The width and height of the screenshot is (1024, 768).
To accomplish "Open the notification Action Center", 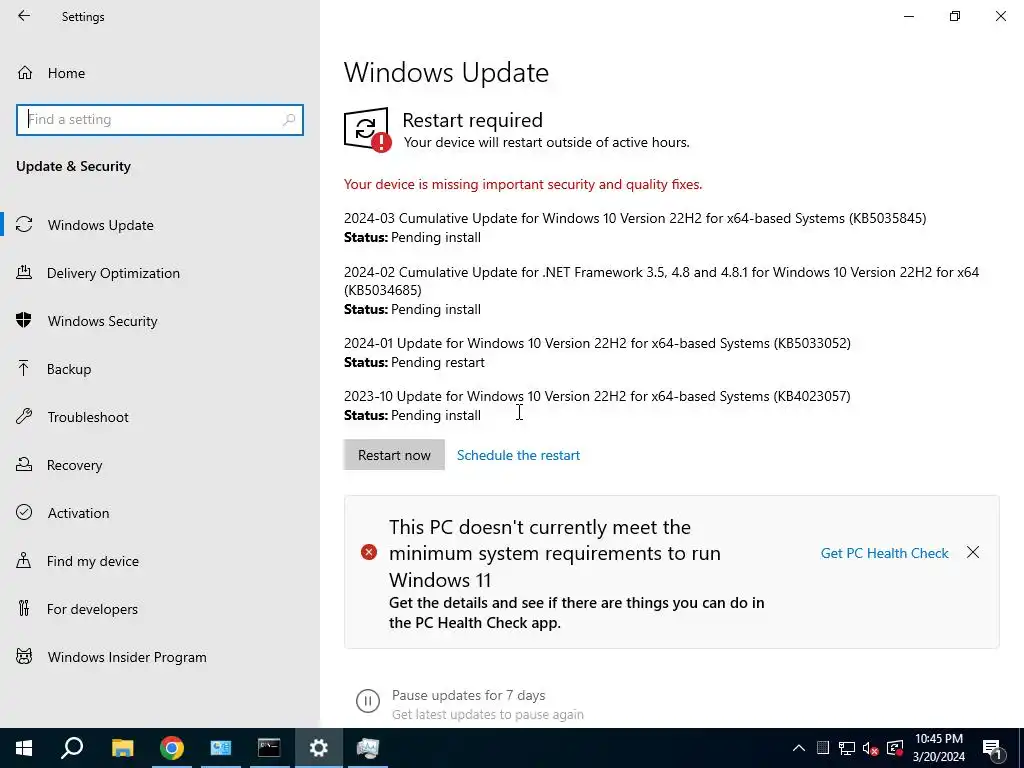I will pos(993,748).
